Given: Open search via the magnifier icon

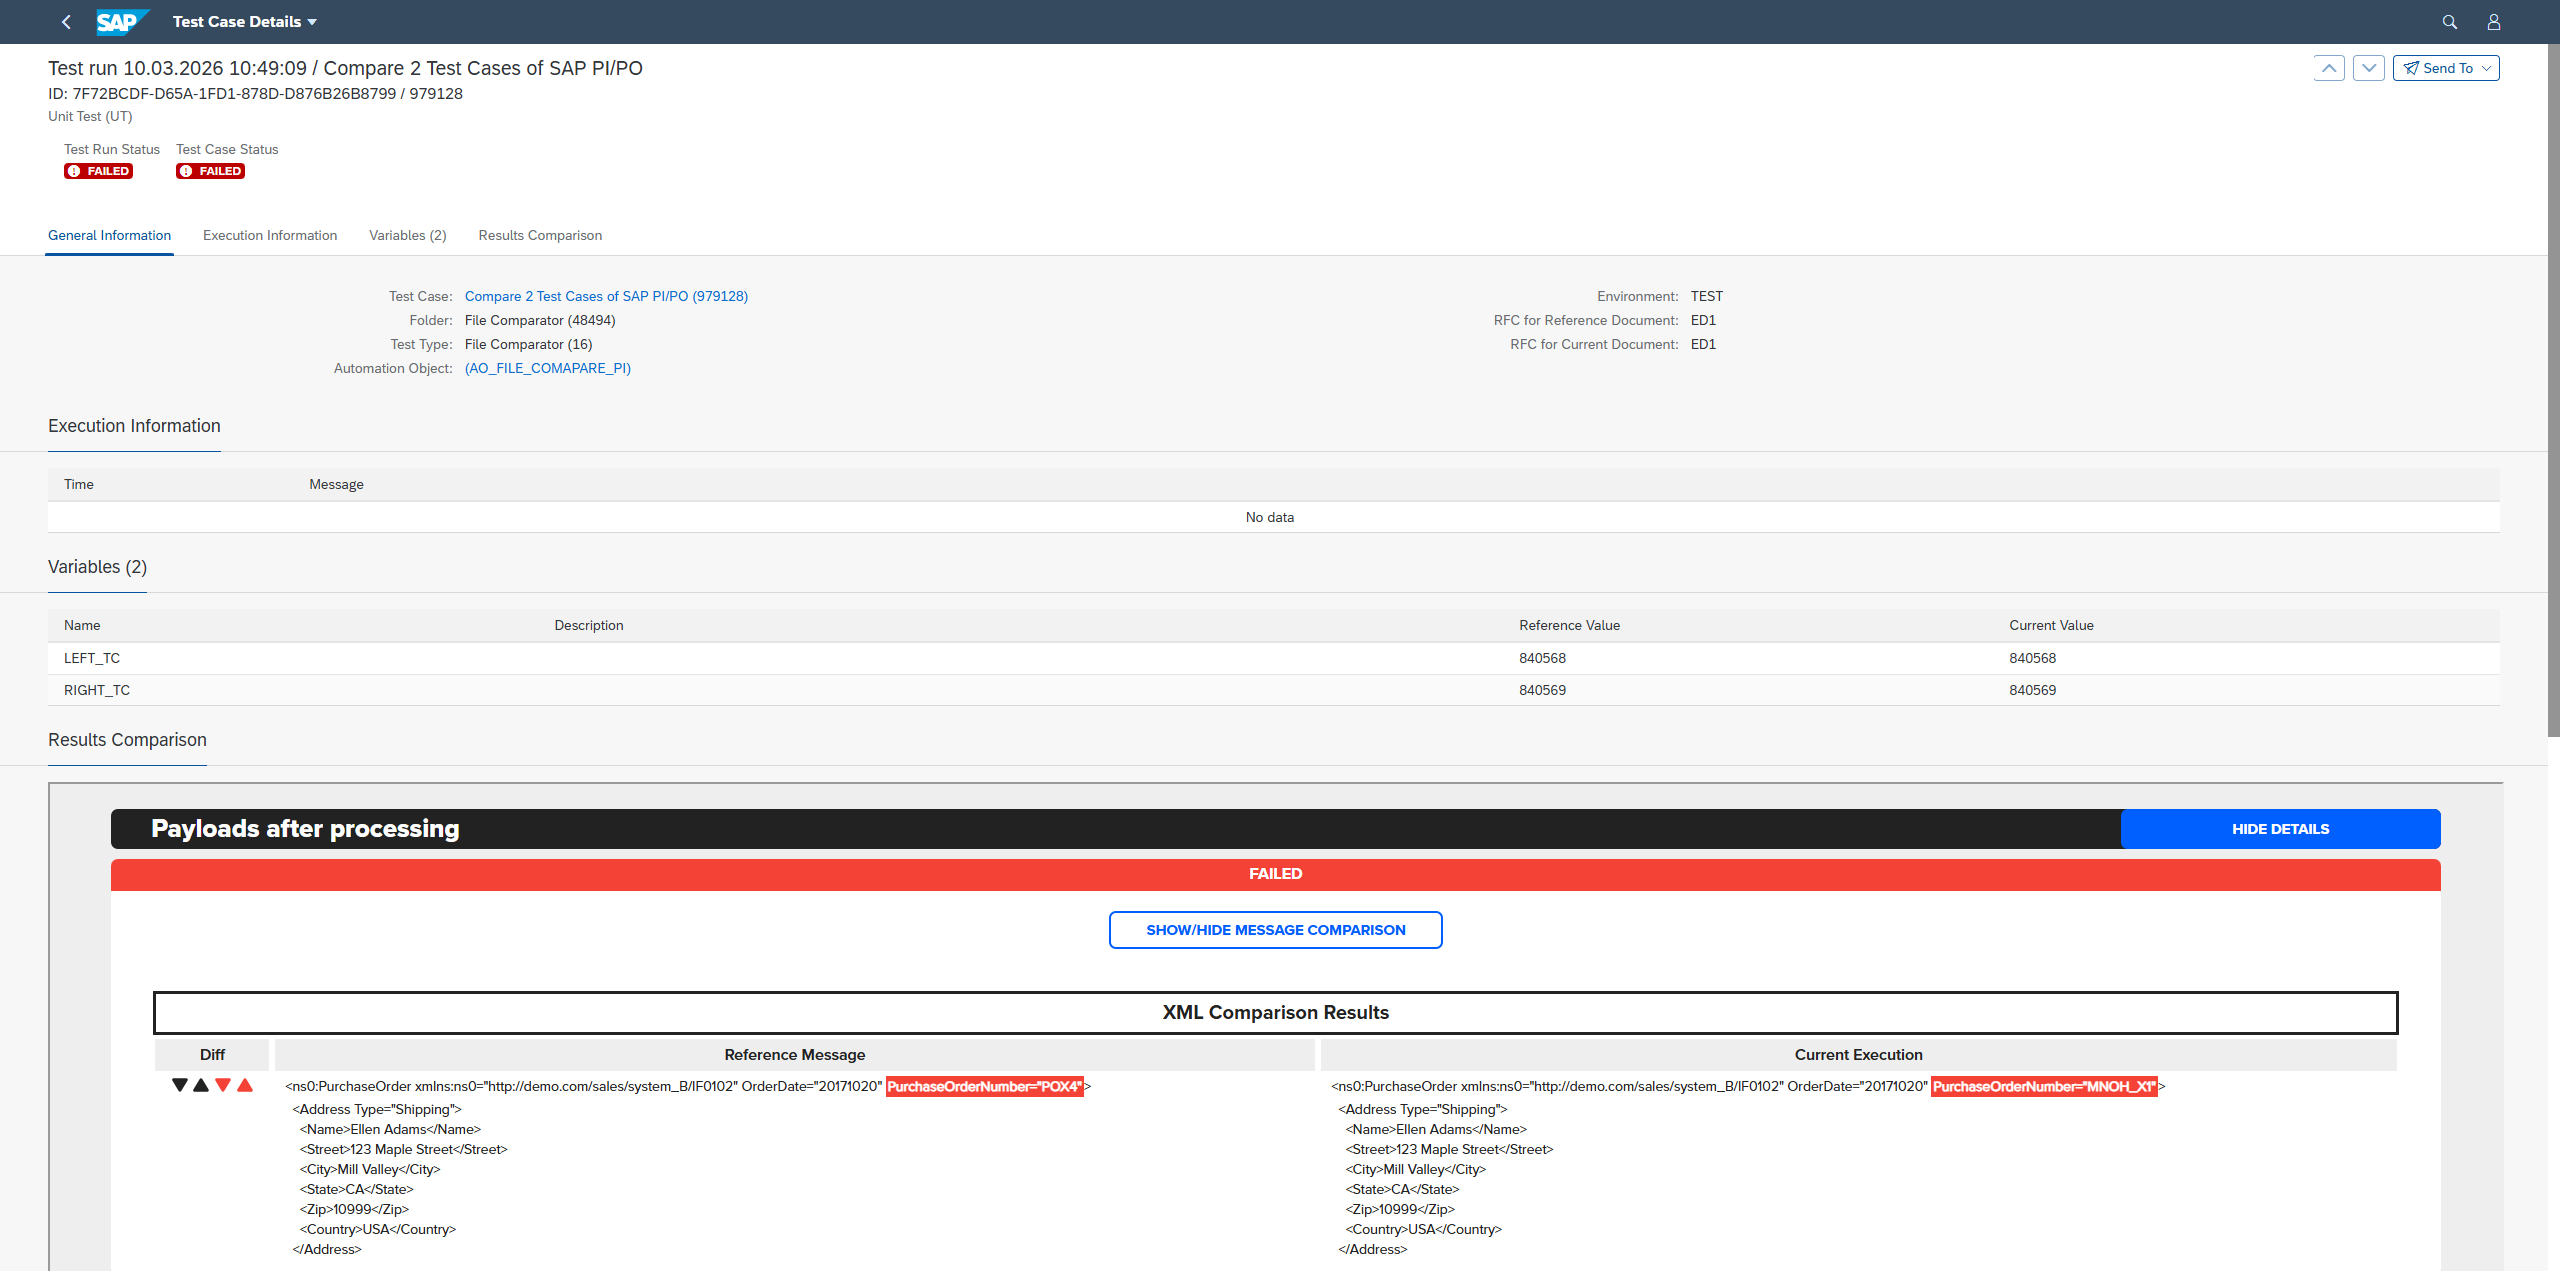Looking at the screenshot, I should [2449, 22].
